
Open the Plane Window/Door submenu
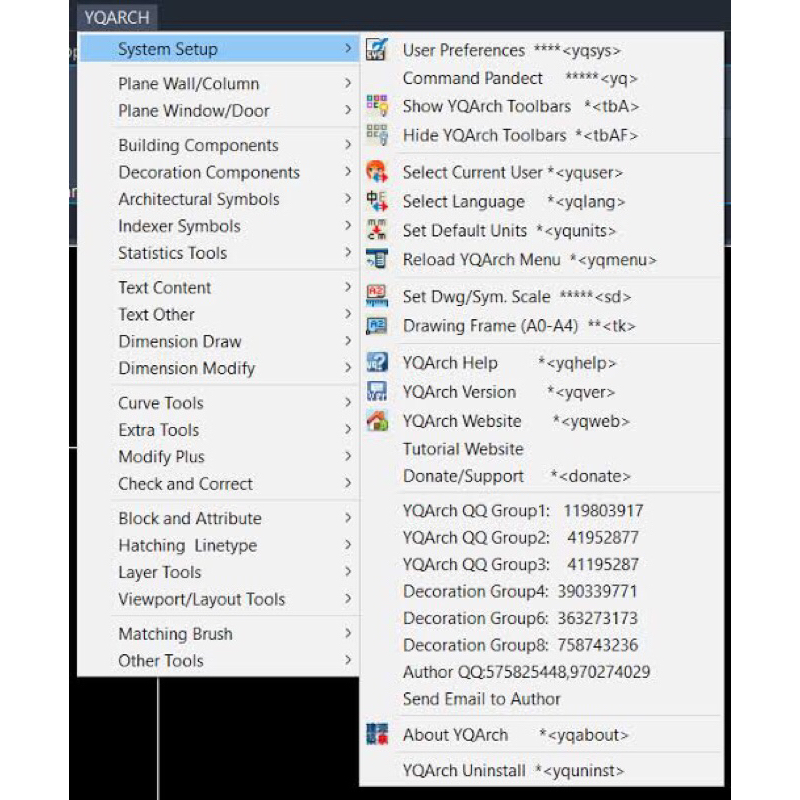click(x=219, y=110)
